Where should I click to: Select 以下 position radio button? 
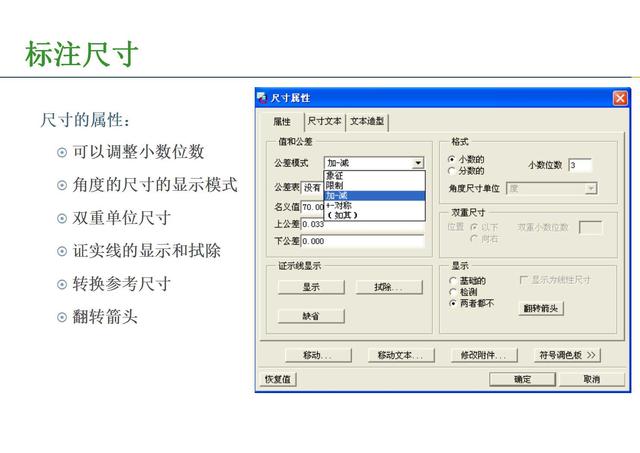point(474,227)
